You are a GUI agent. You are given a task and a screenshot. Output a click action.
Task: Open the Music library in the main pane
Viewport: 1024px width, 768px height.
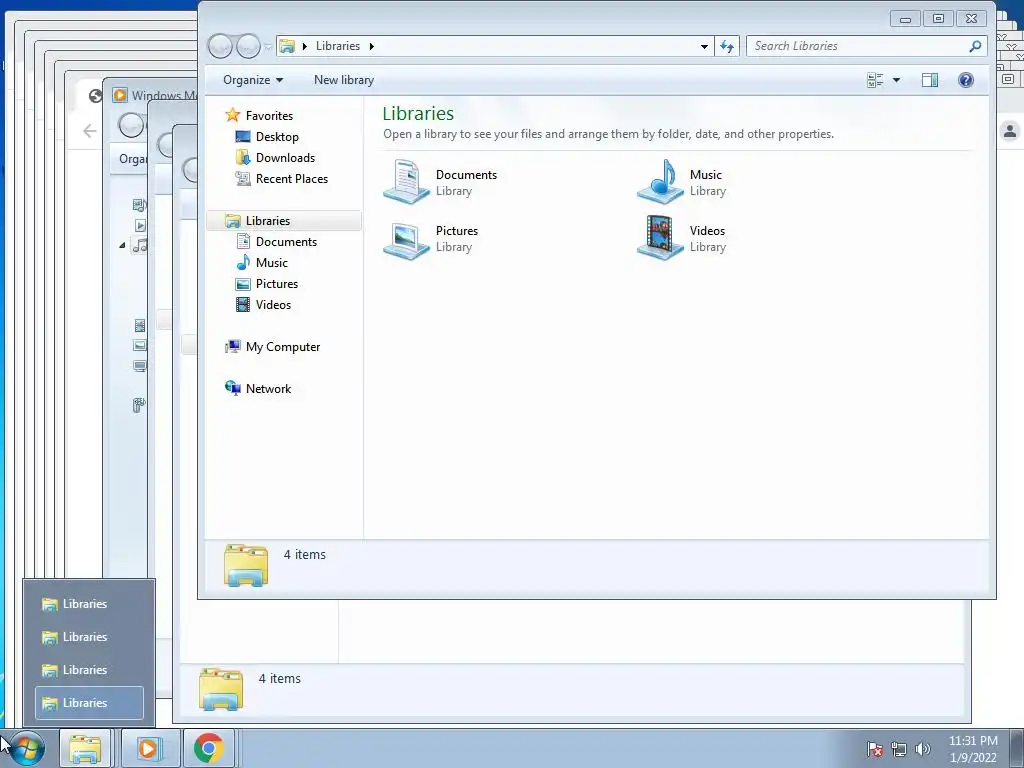tap(682, 182)
